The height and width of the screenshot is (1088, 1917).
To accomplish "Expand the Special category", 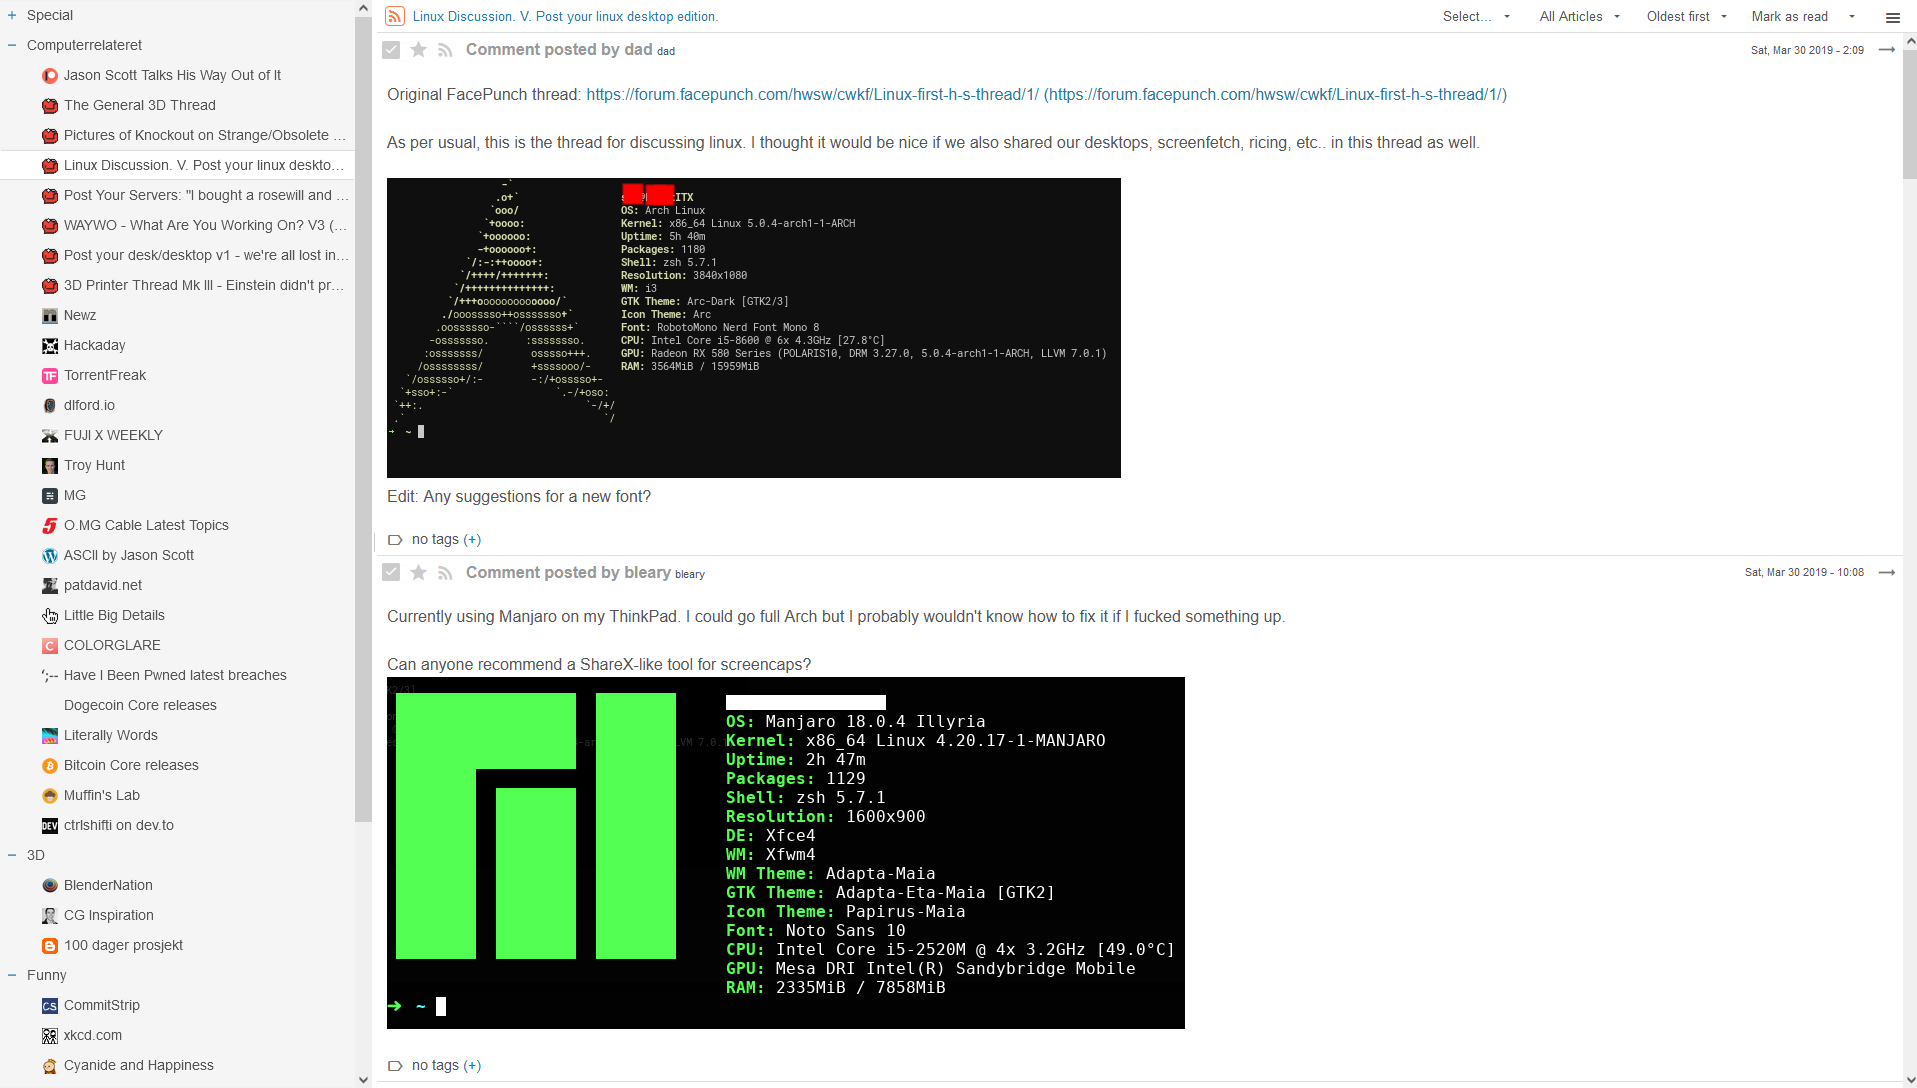I will [12, 15].
